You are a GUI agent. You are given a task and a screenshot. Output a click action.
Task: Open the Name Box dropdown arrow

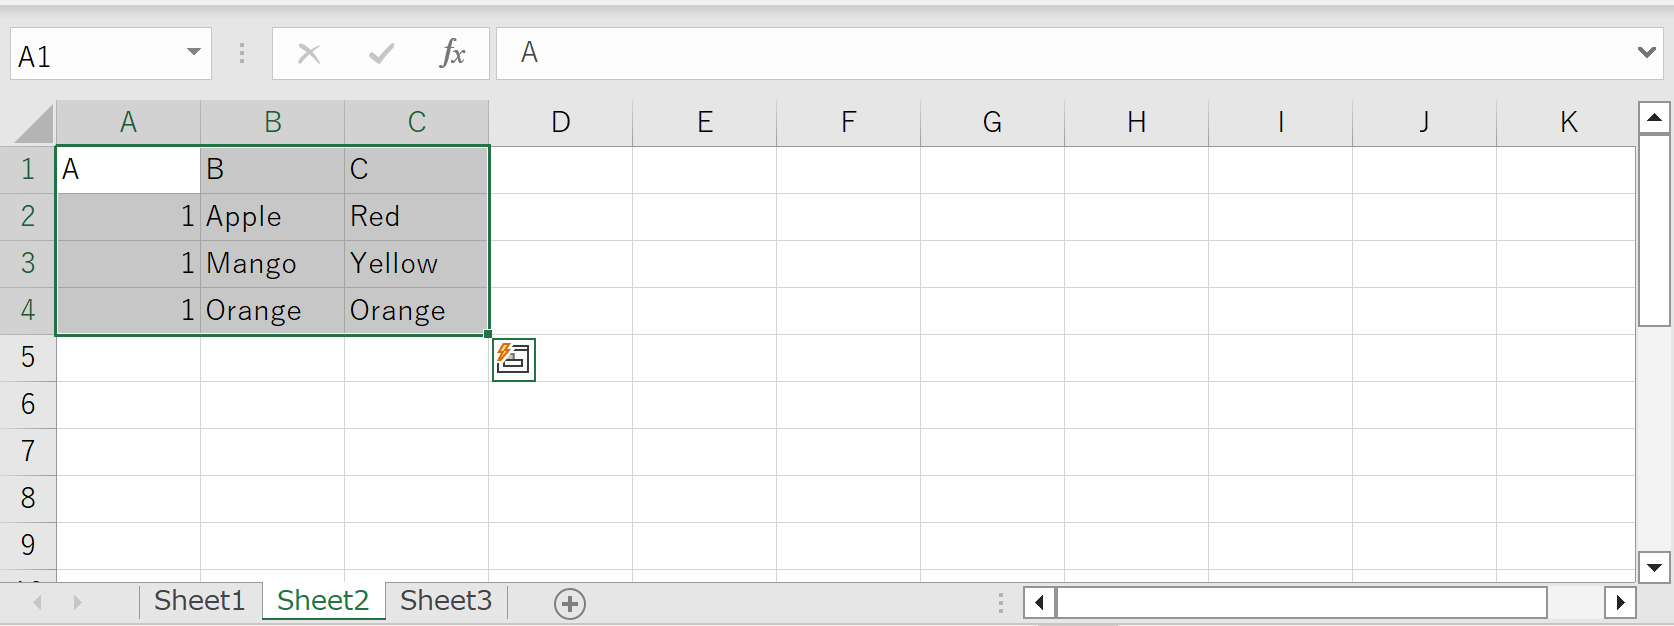194,53
